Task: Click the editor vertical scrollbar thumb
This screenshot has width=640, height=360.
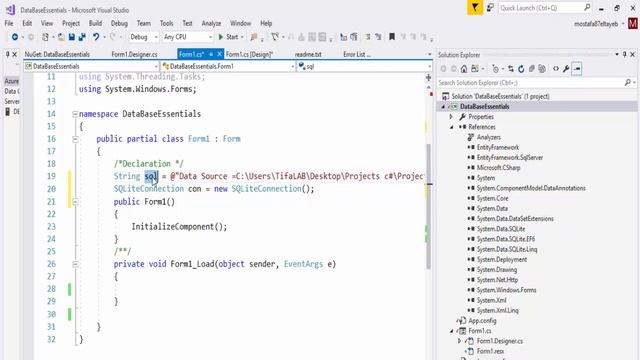Action: [x=429, y=206]
